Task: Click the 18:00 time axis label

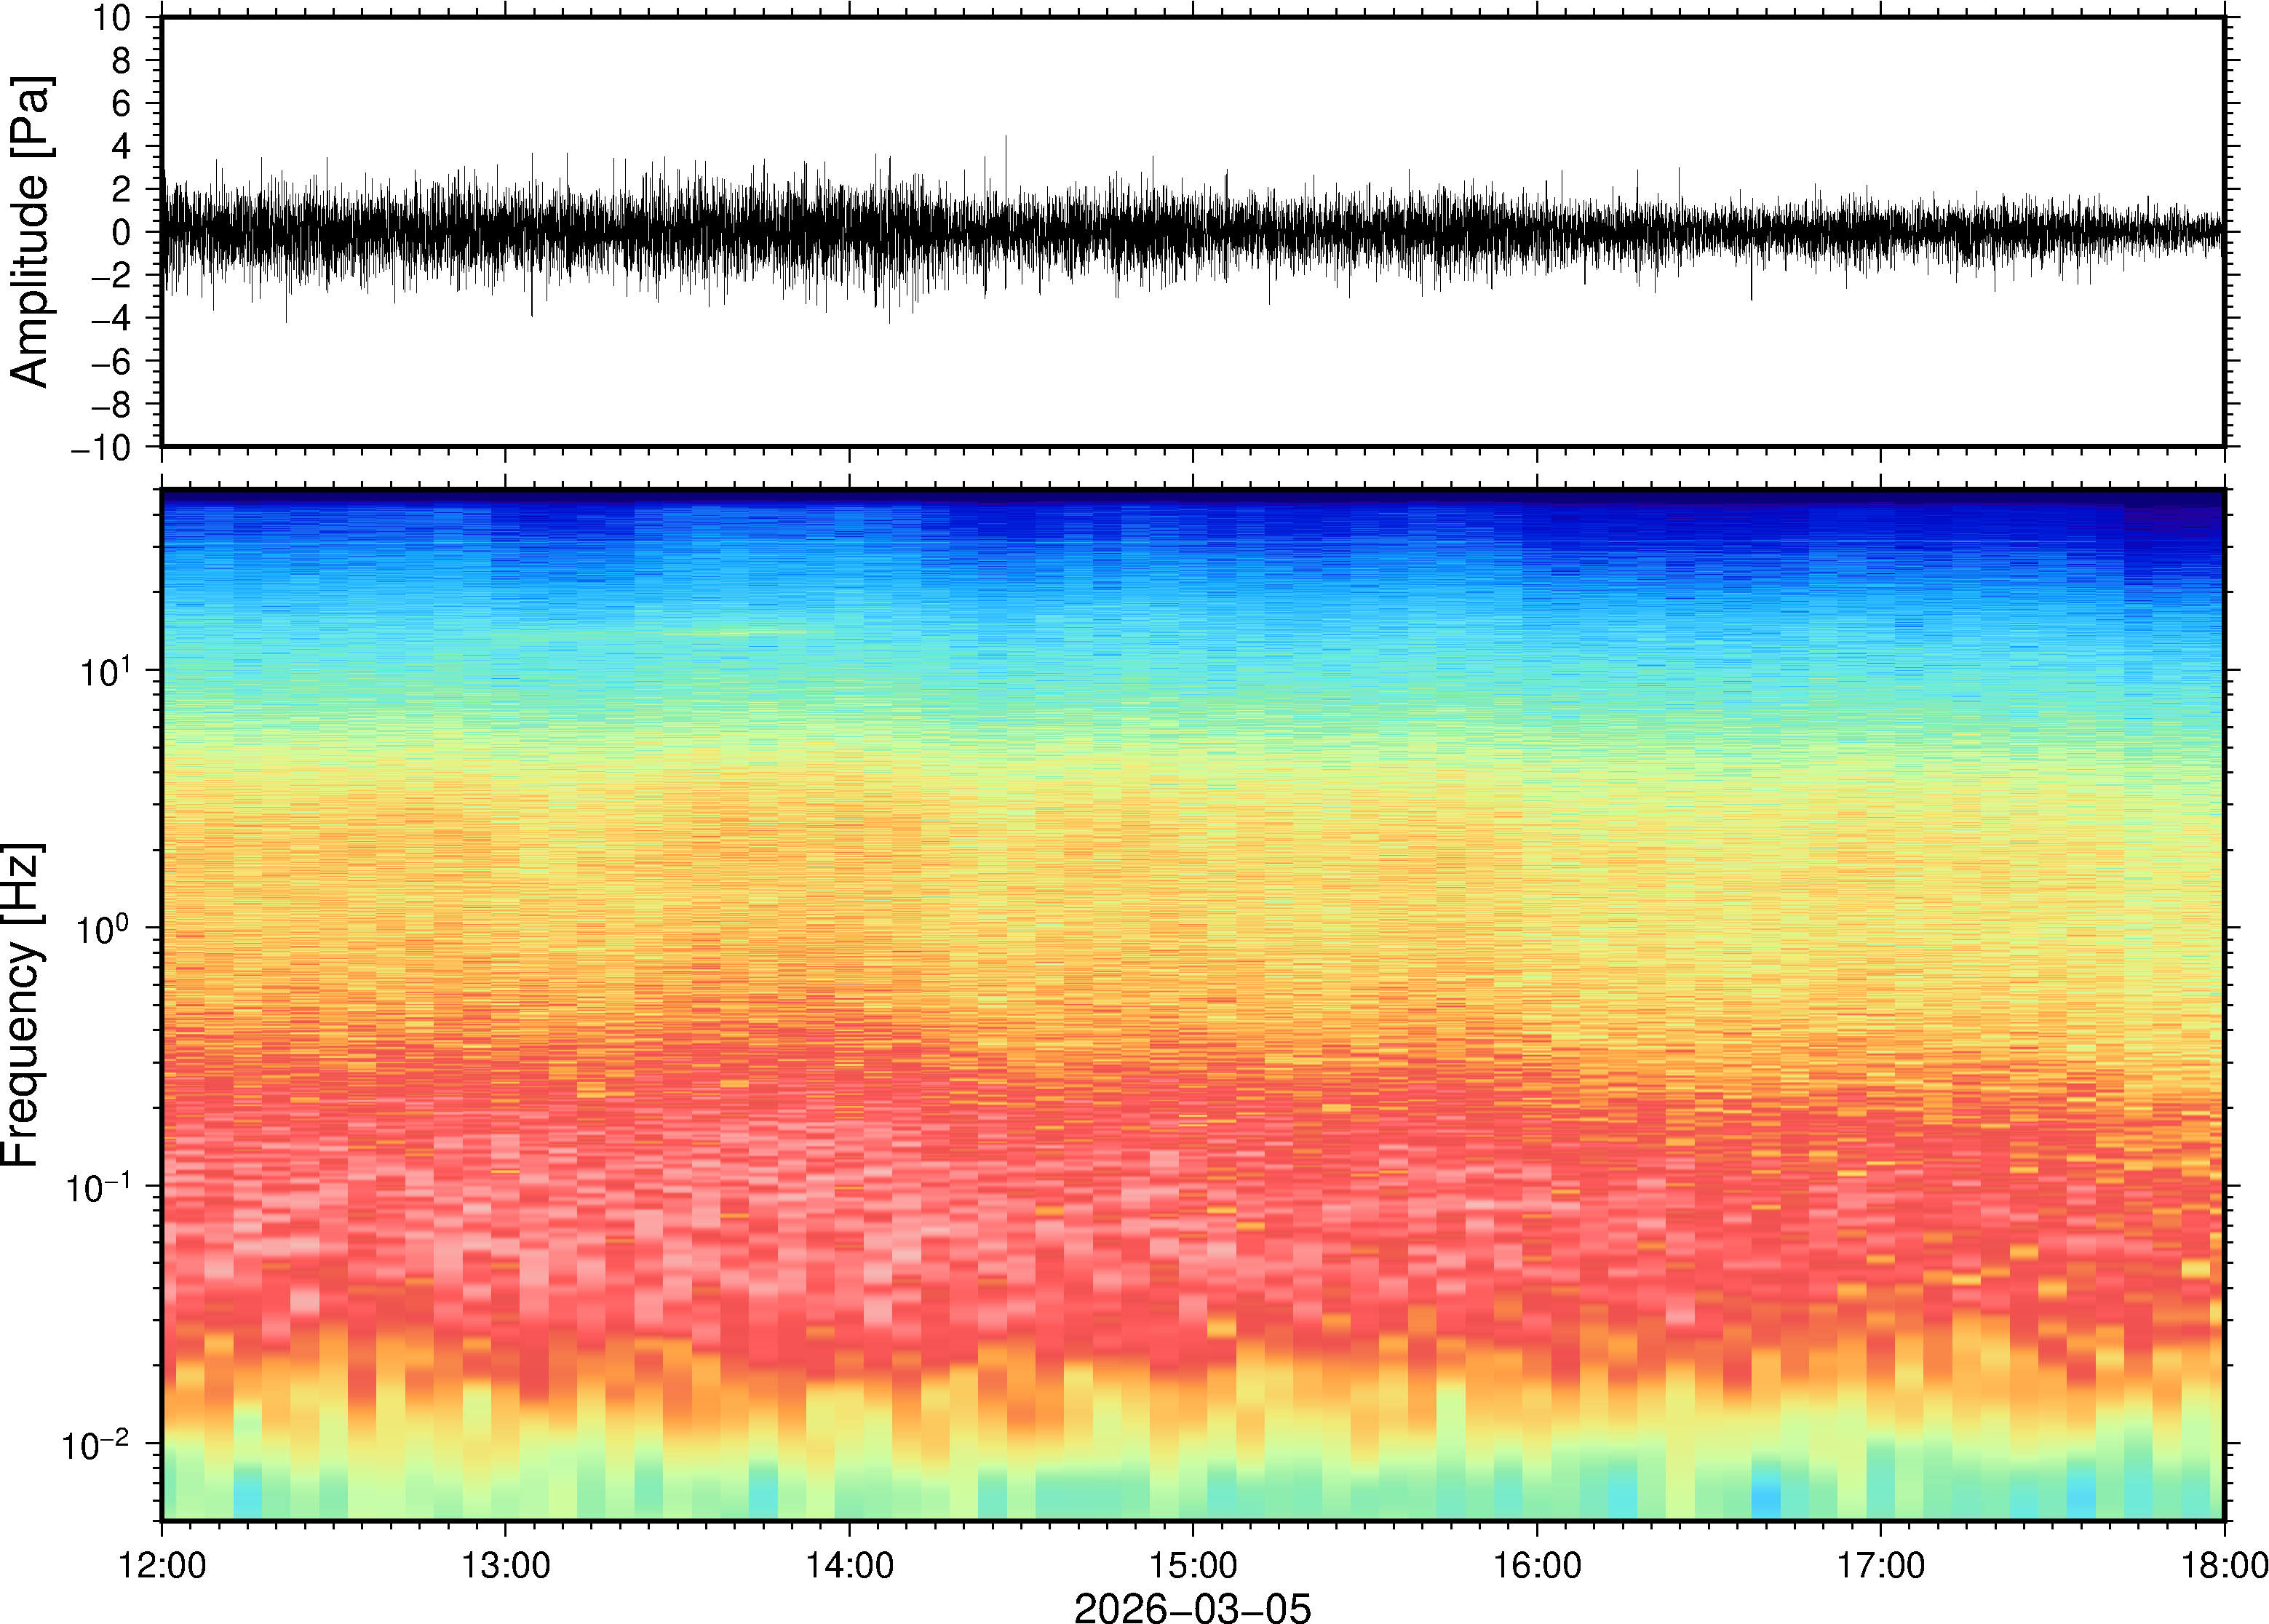Action: click(x=2223, y=1565)
